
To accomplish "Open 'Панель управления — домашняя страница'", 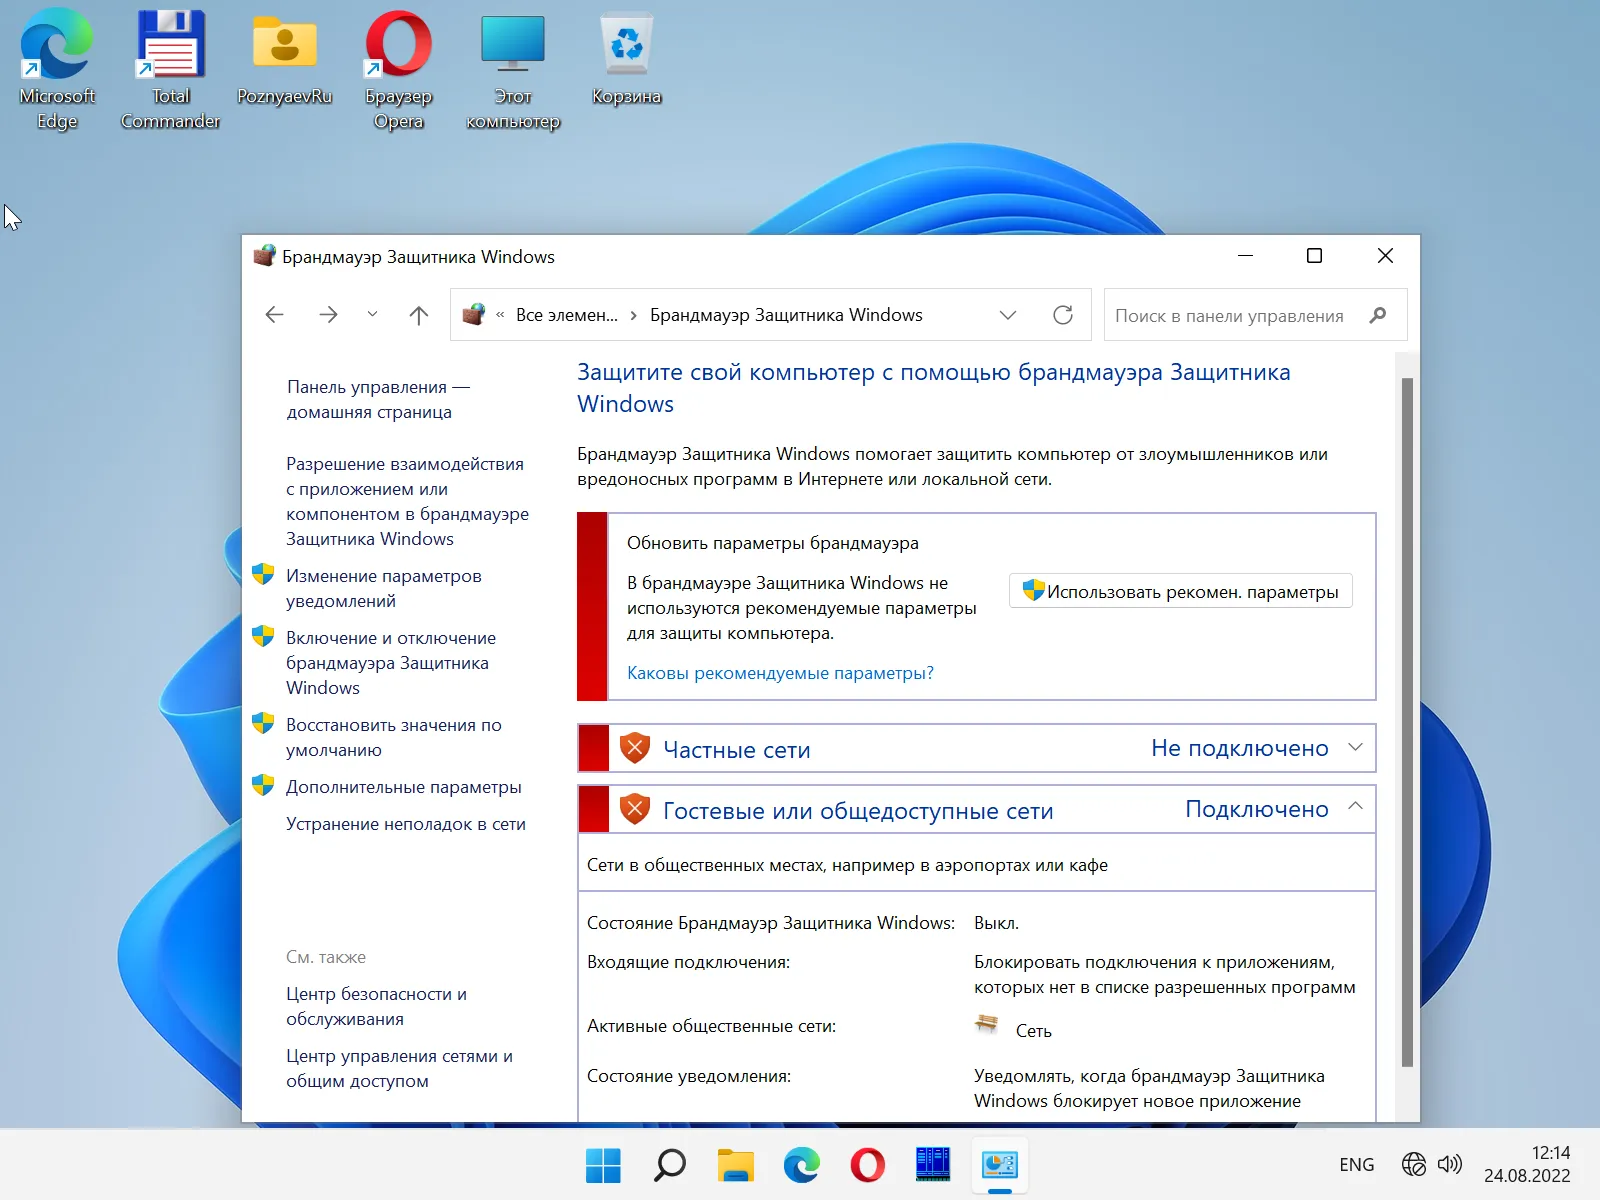I will [378, 399].
